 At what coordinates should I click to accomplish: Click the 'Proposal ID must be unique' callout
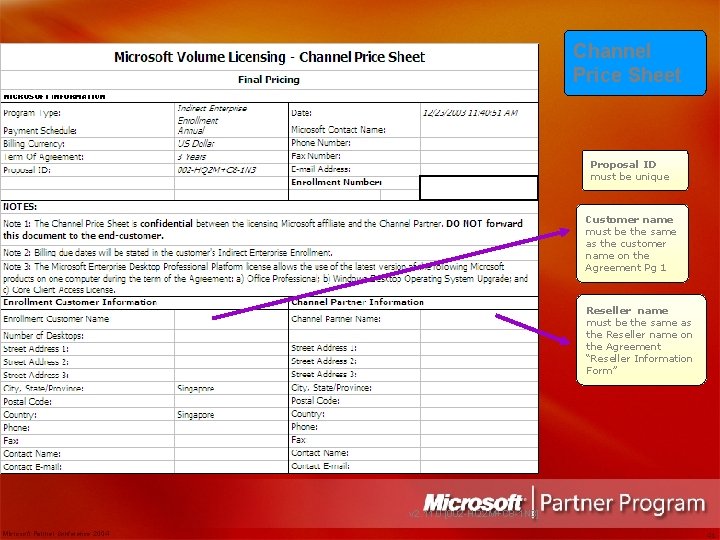coord(635,170)
